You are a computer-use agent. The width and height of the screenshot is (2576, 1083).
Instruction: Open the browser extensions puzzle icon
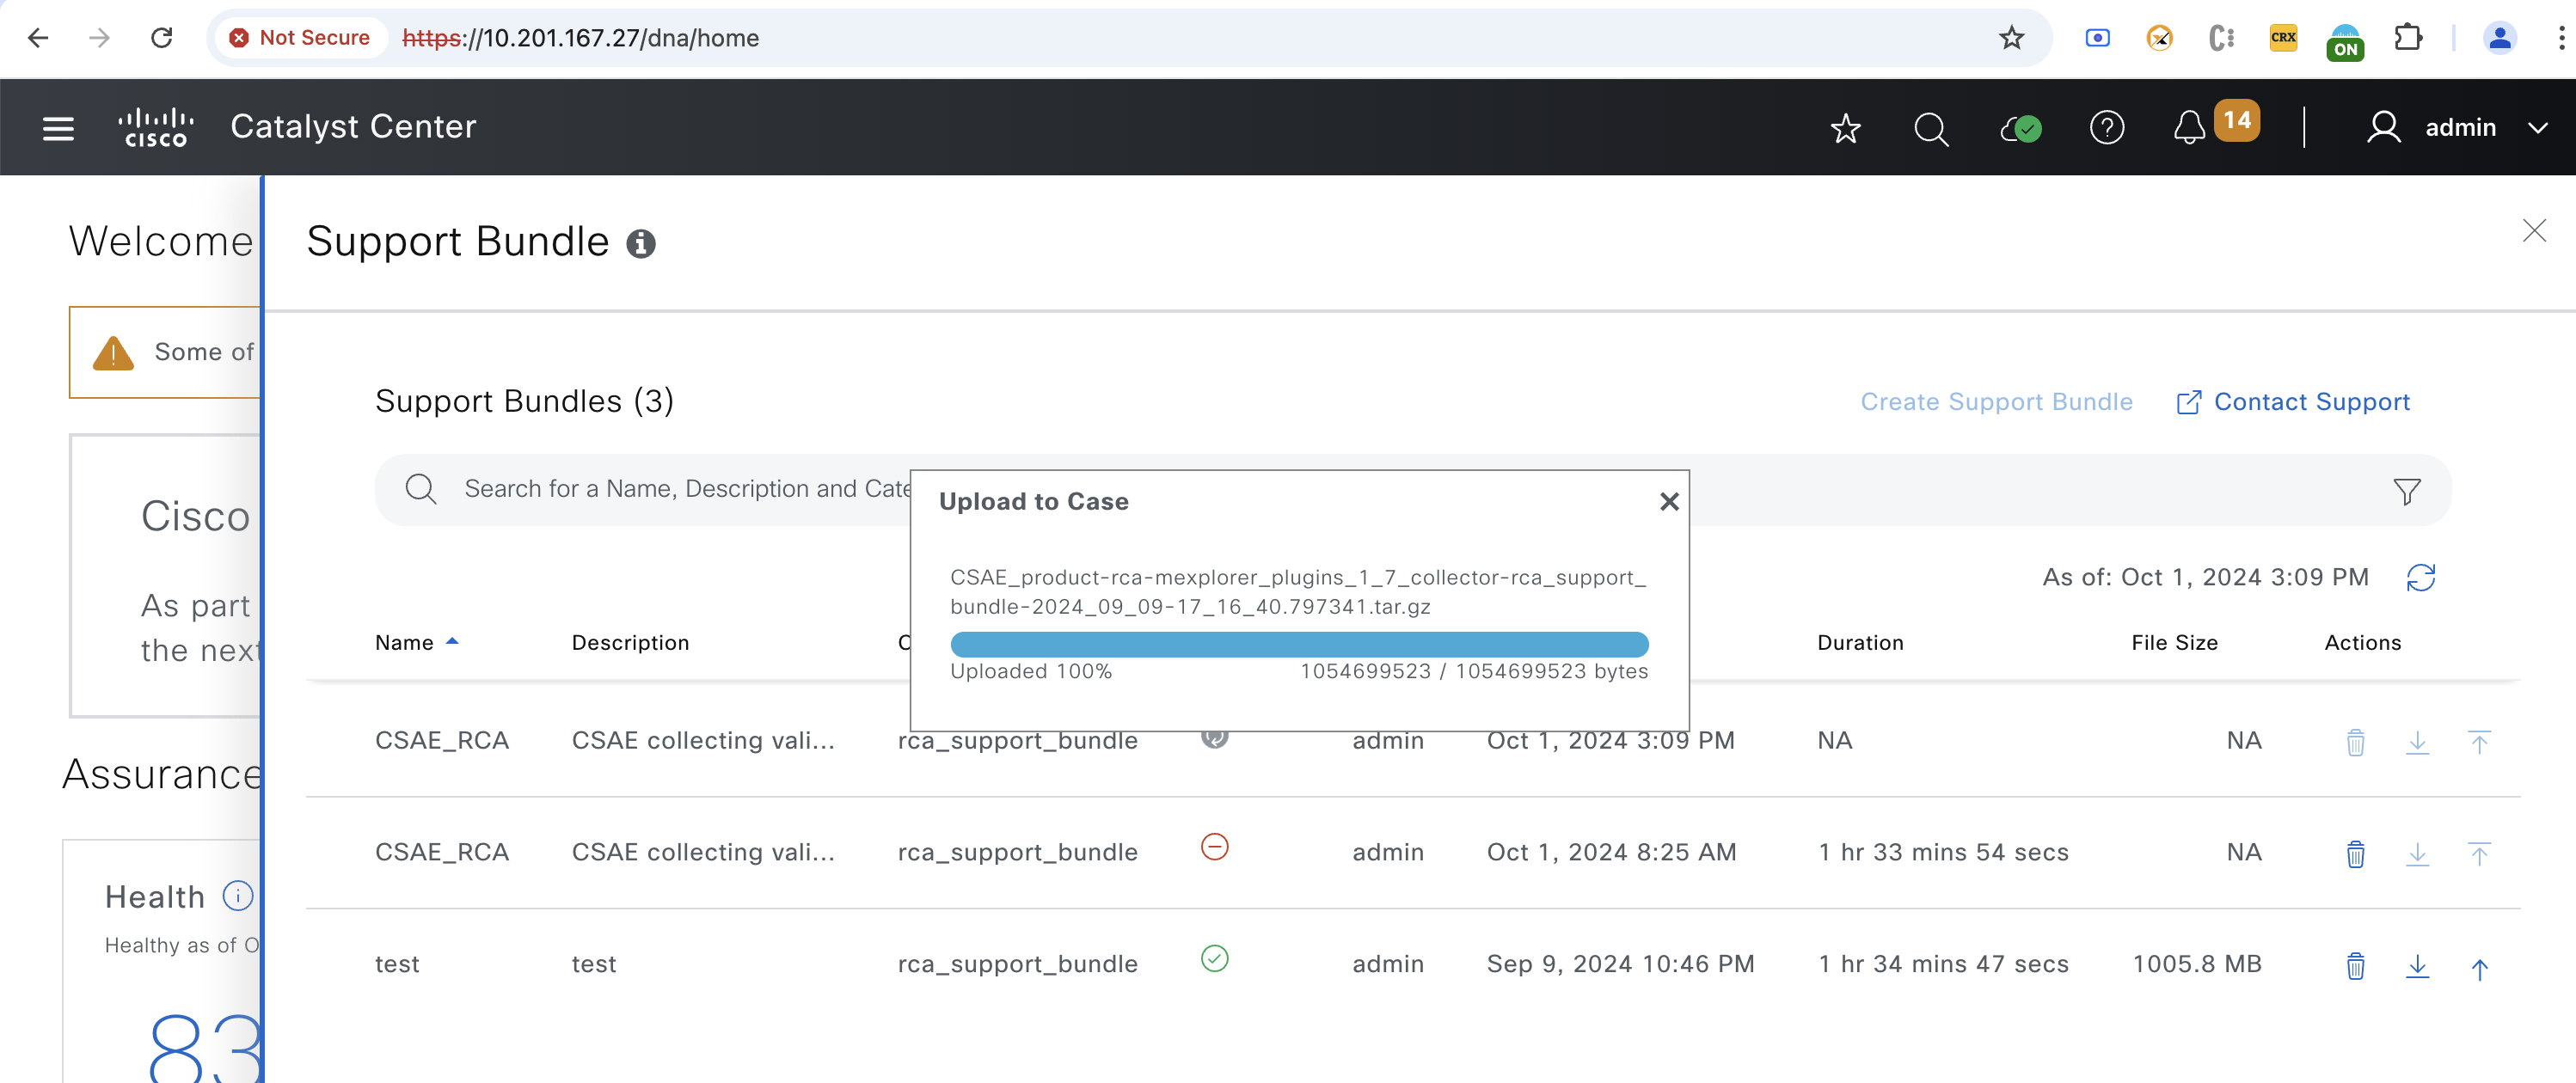(x=2408, y=38)
